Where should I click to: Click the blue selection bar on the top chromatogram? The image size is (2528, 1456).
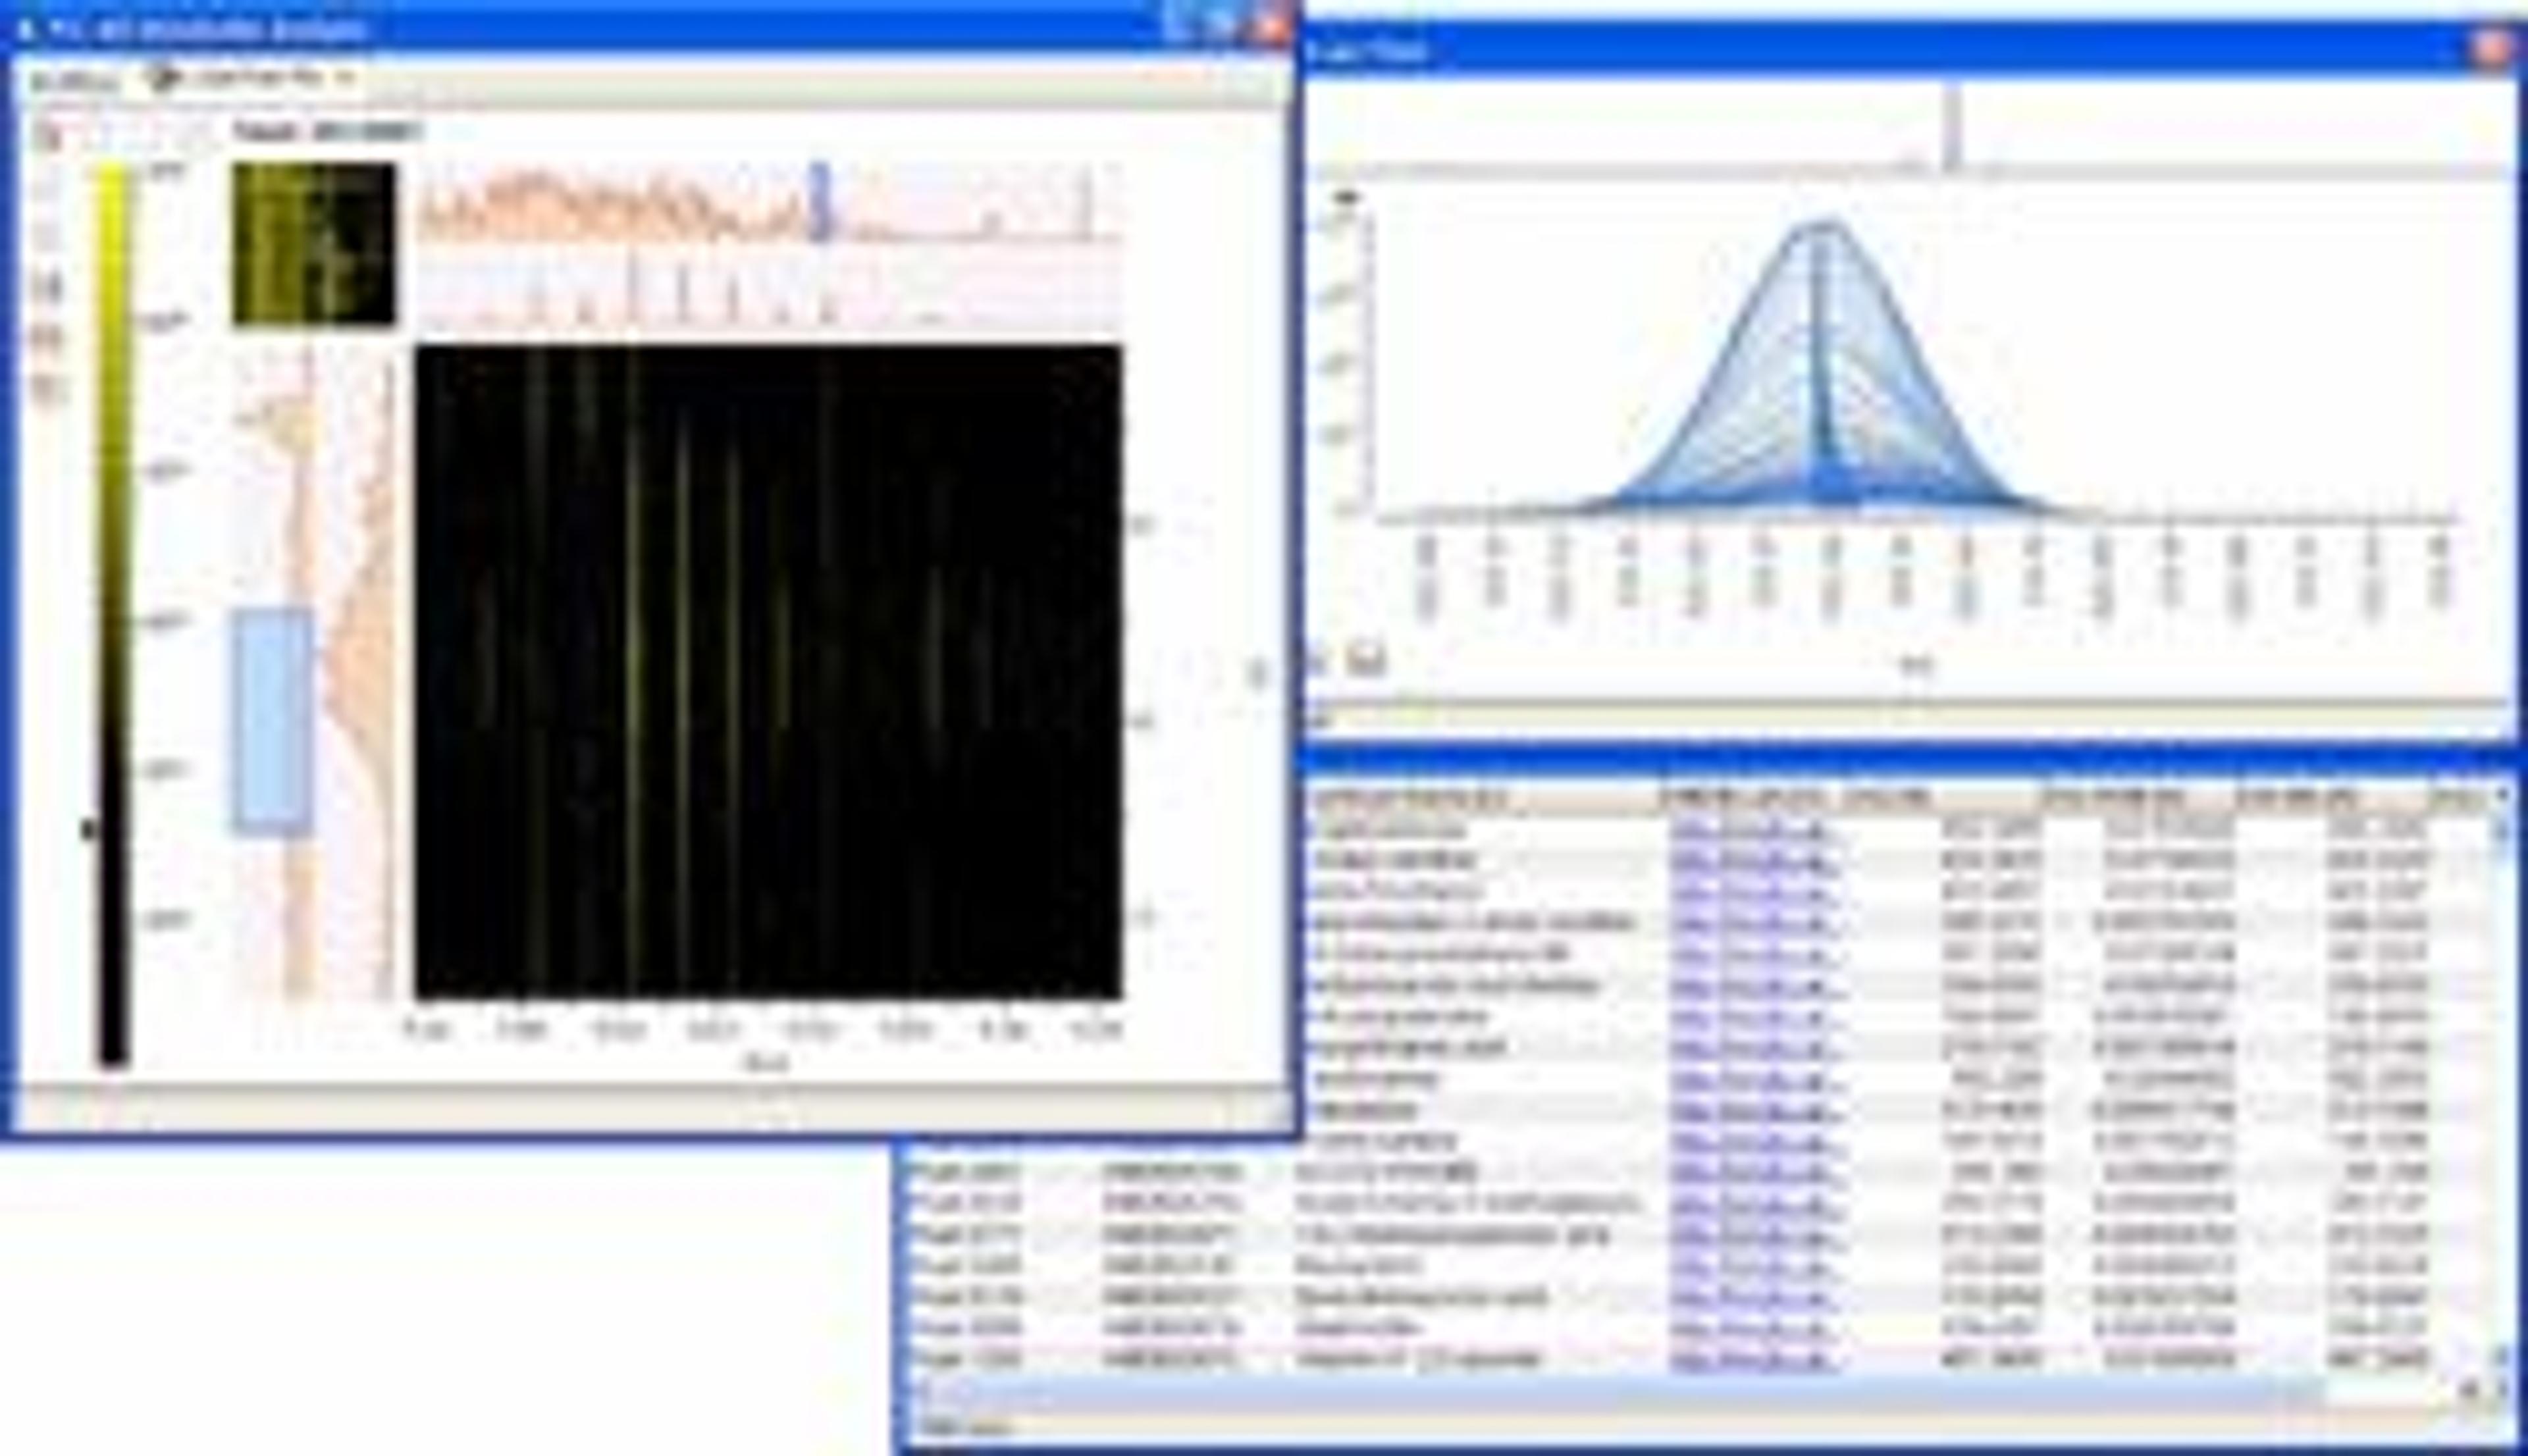pos(820,201)
